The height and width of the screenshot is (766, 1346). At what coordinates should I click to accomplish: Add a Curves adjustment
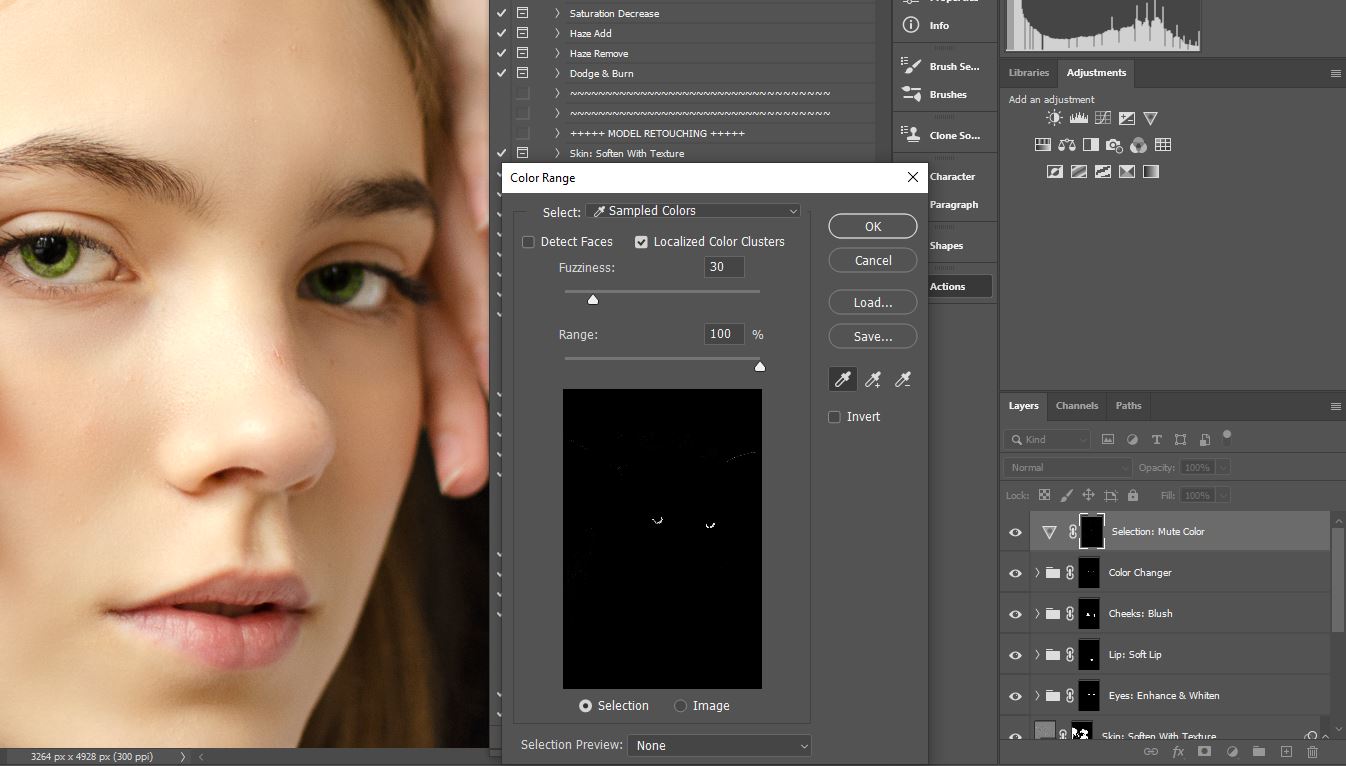1102,118
